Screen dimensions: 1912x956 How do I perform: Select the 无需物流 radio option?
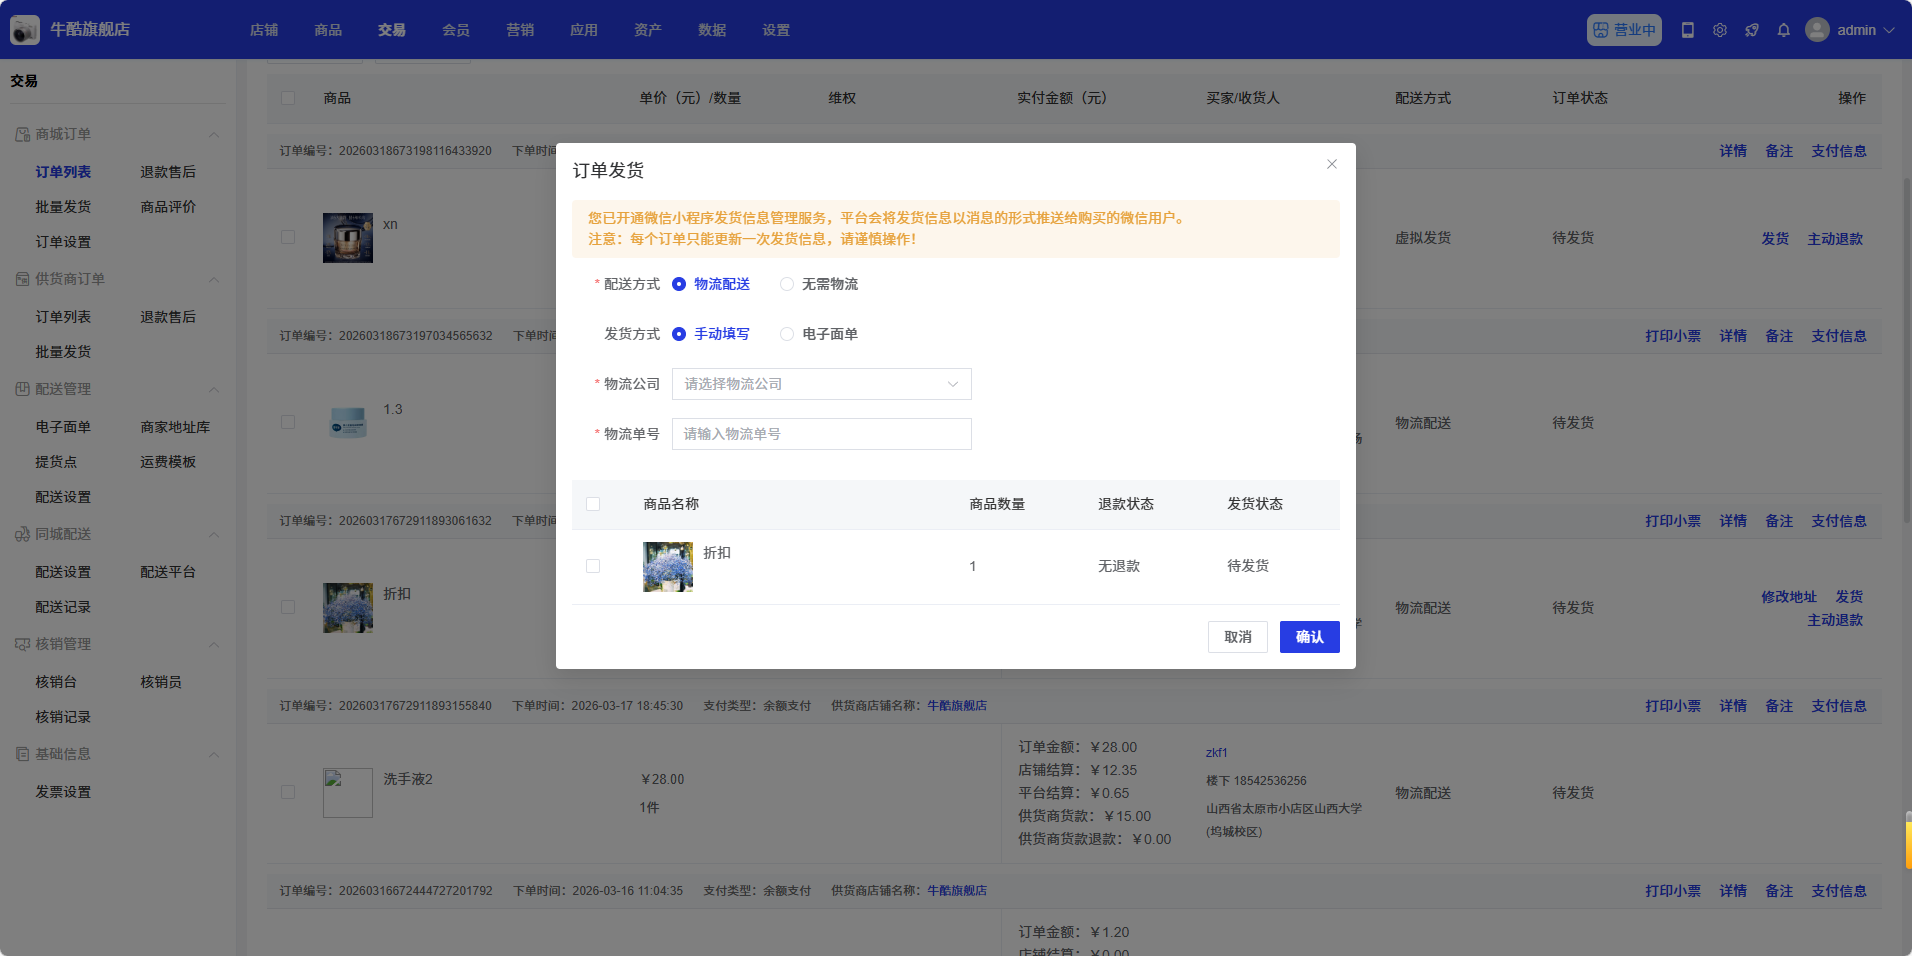[x=787, y=284]
